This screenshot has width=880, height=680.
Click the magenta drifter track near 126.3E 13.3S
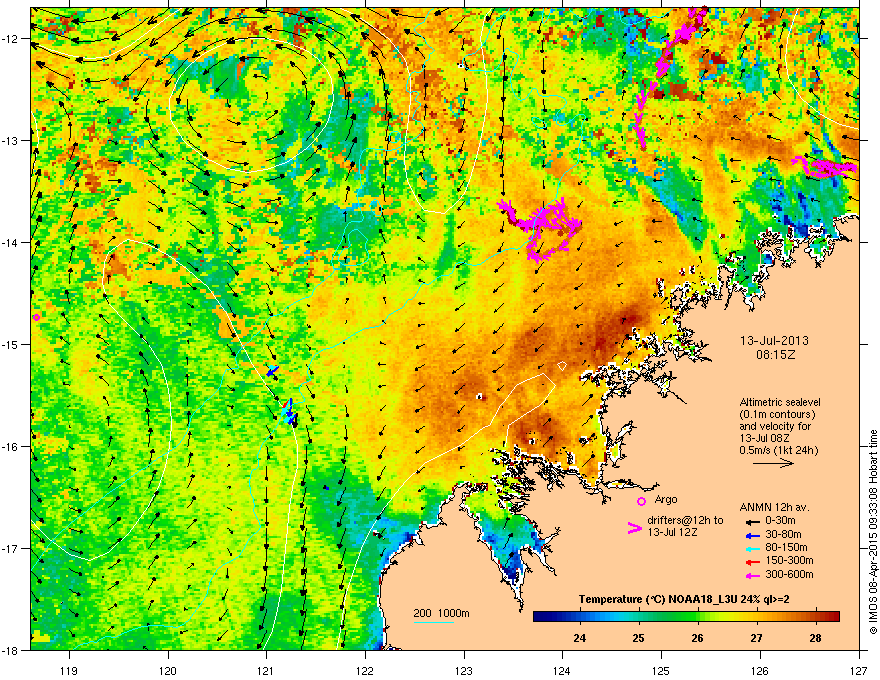[x=825, y=167]
